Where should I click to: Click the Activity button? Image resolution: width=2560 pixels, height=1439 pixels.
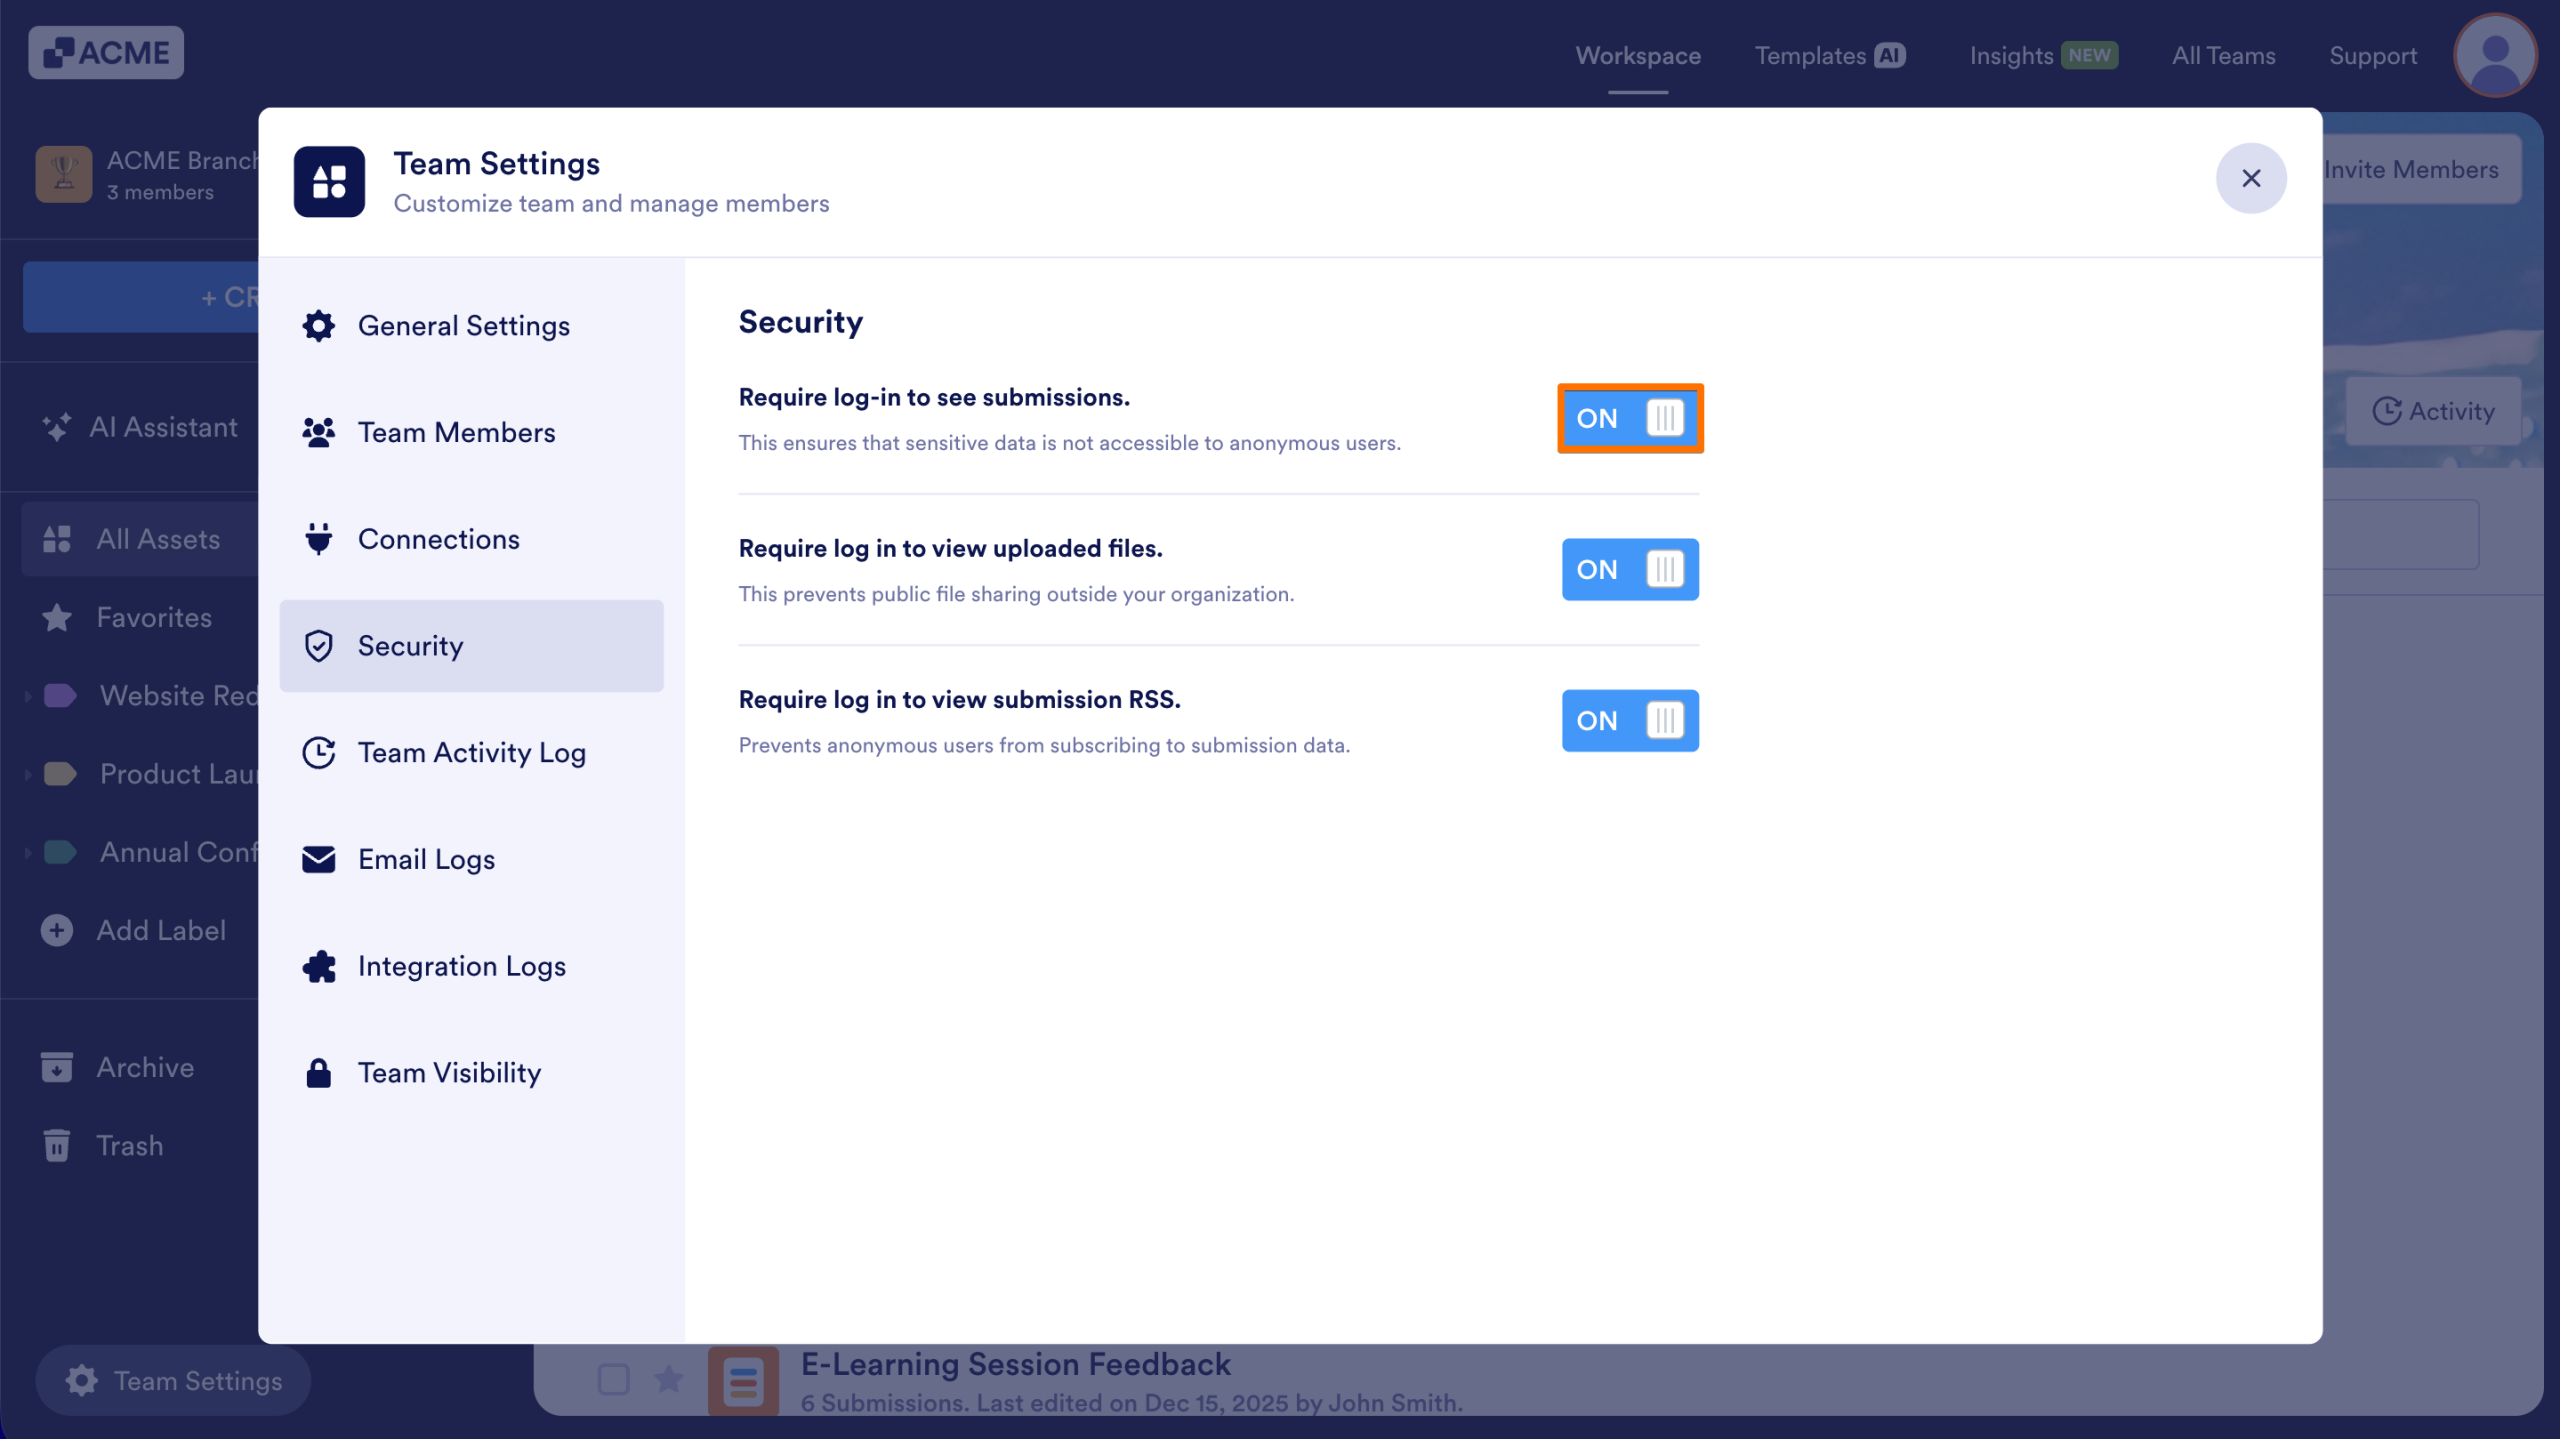[x=2433, y=411]
